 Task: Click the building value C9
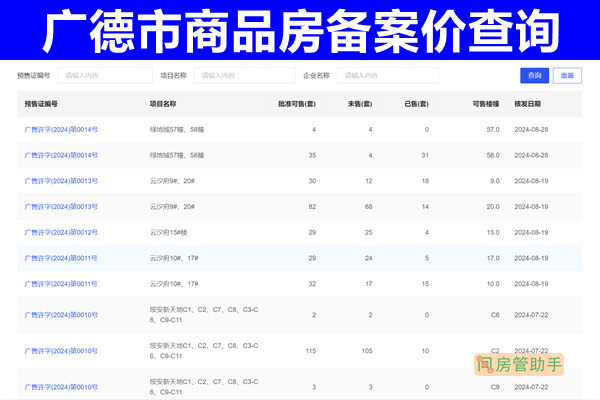pyautogui.click(x=495, y=387)
